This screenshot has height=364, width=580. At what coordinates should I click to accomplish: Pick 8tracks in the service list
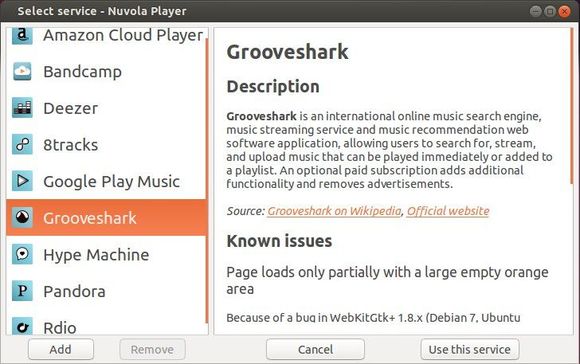coord(71,145)
